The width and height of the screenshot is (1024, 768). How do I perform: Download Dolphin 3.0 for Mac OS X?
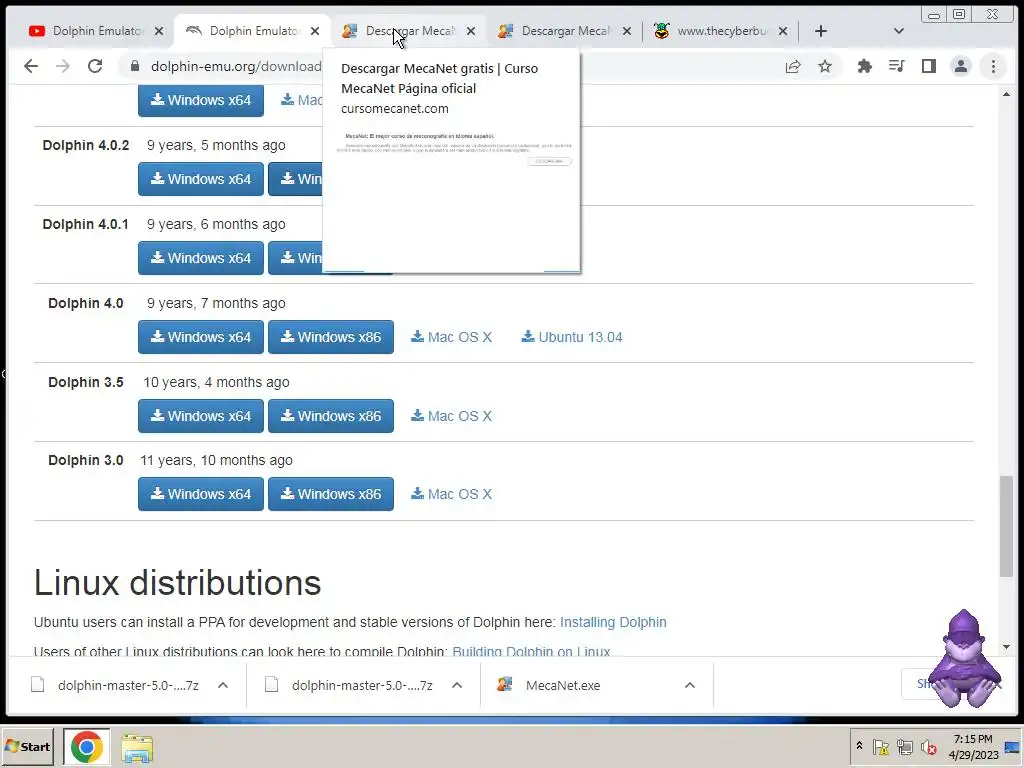[x=451, y=494]
